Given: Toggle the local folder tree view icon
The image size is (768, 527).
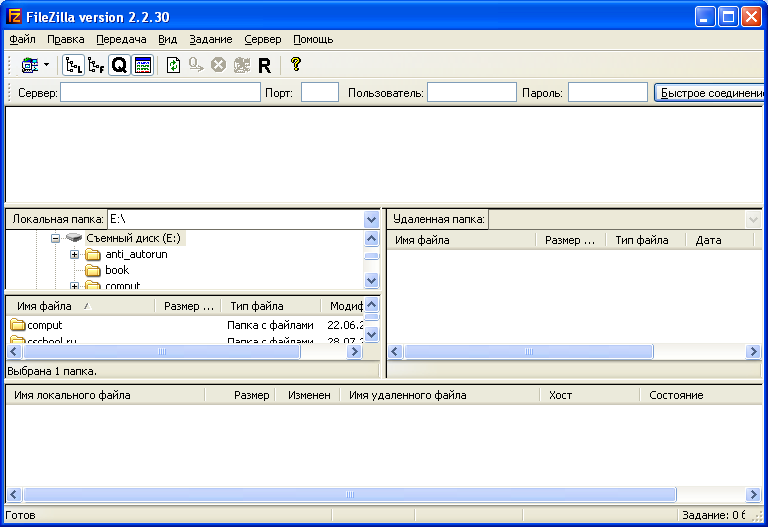Looking at the screenshot, I should click(73, 65).
